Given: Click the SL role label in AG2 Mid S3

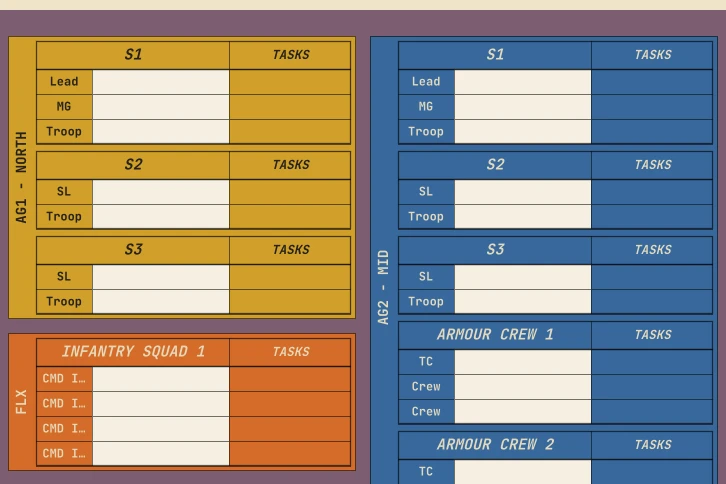Looking at the screenshot, I should 426,277.
